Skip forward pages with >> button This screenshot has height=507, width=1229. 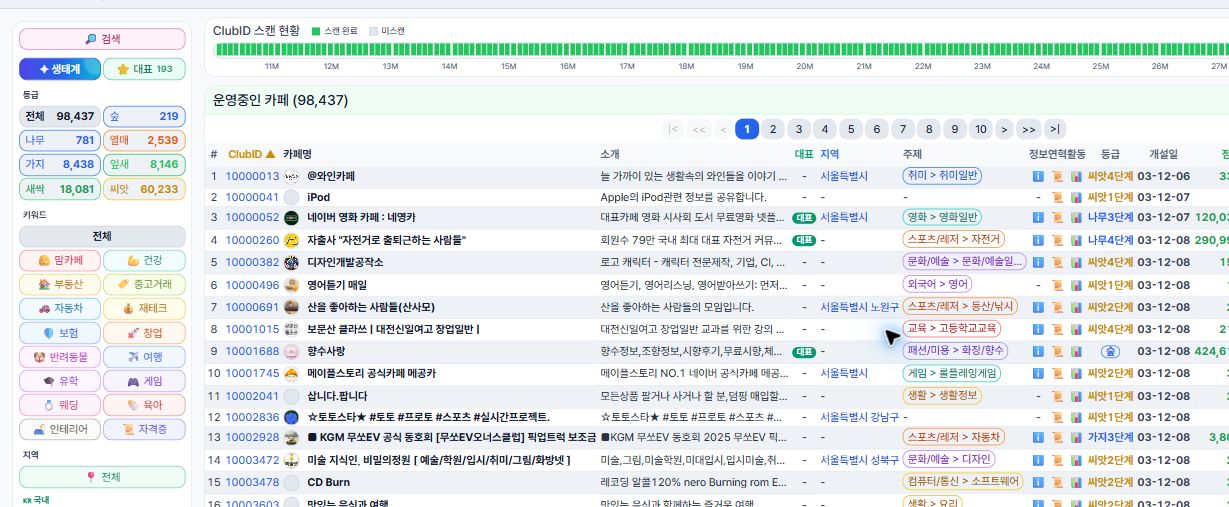click(1028, 129)
